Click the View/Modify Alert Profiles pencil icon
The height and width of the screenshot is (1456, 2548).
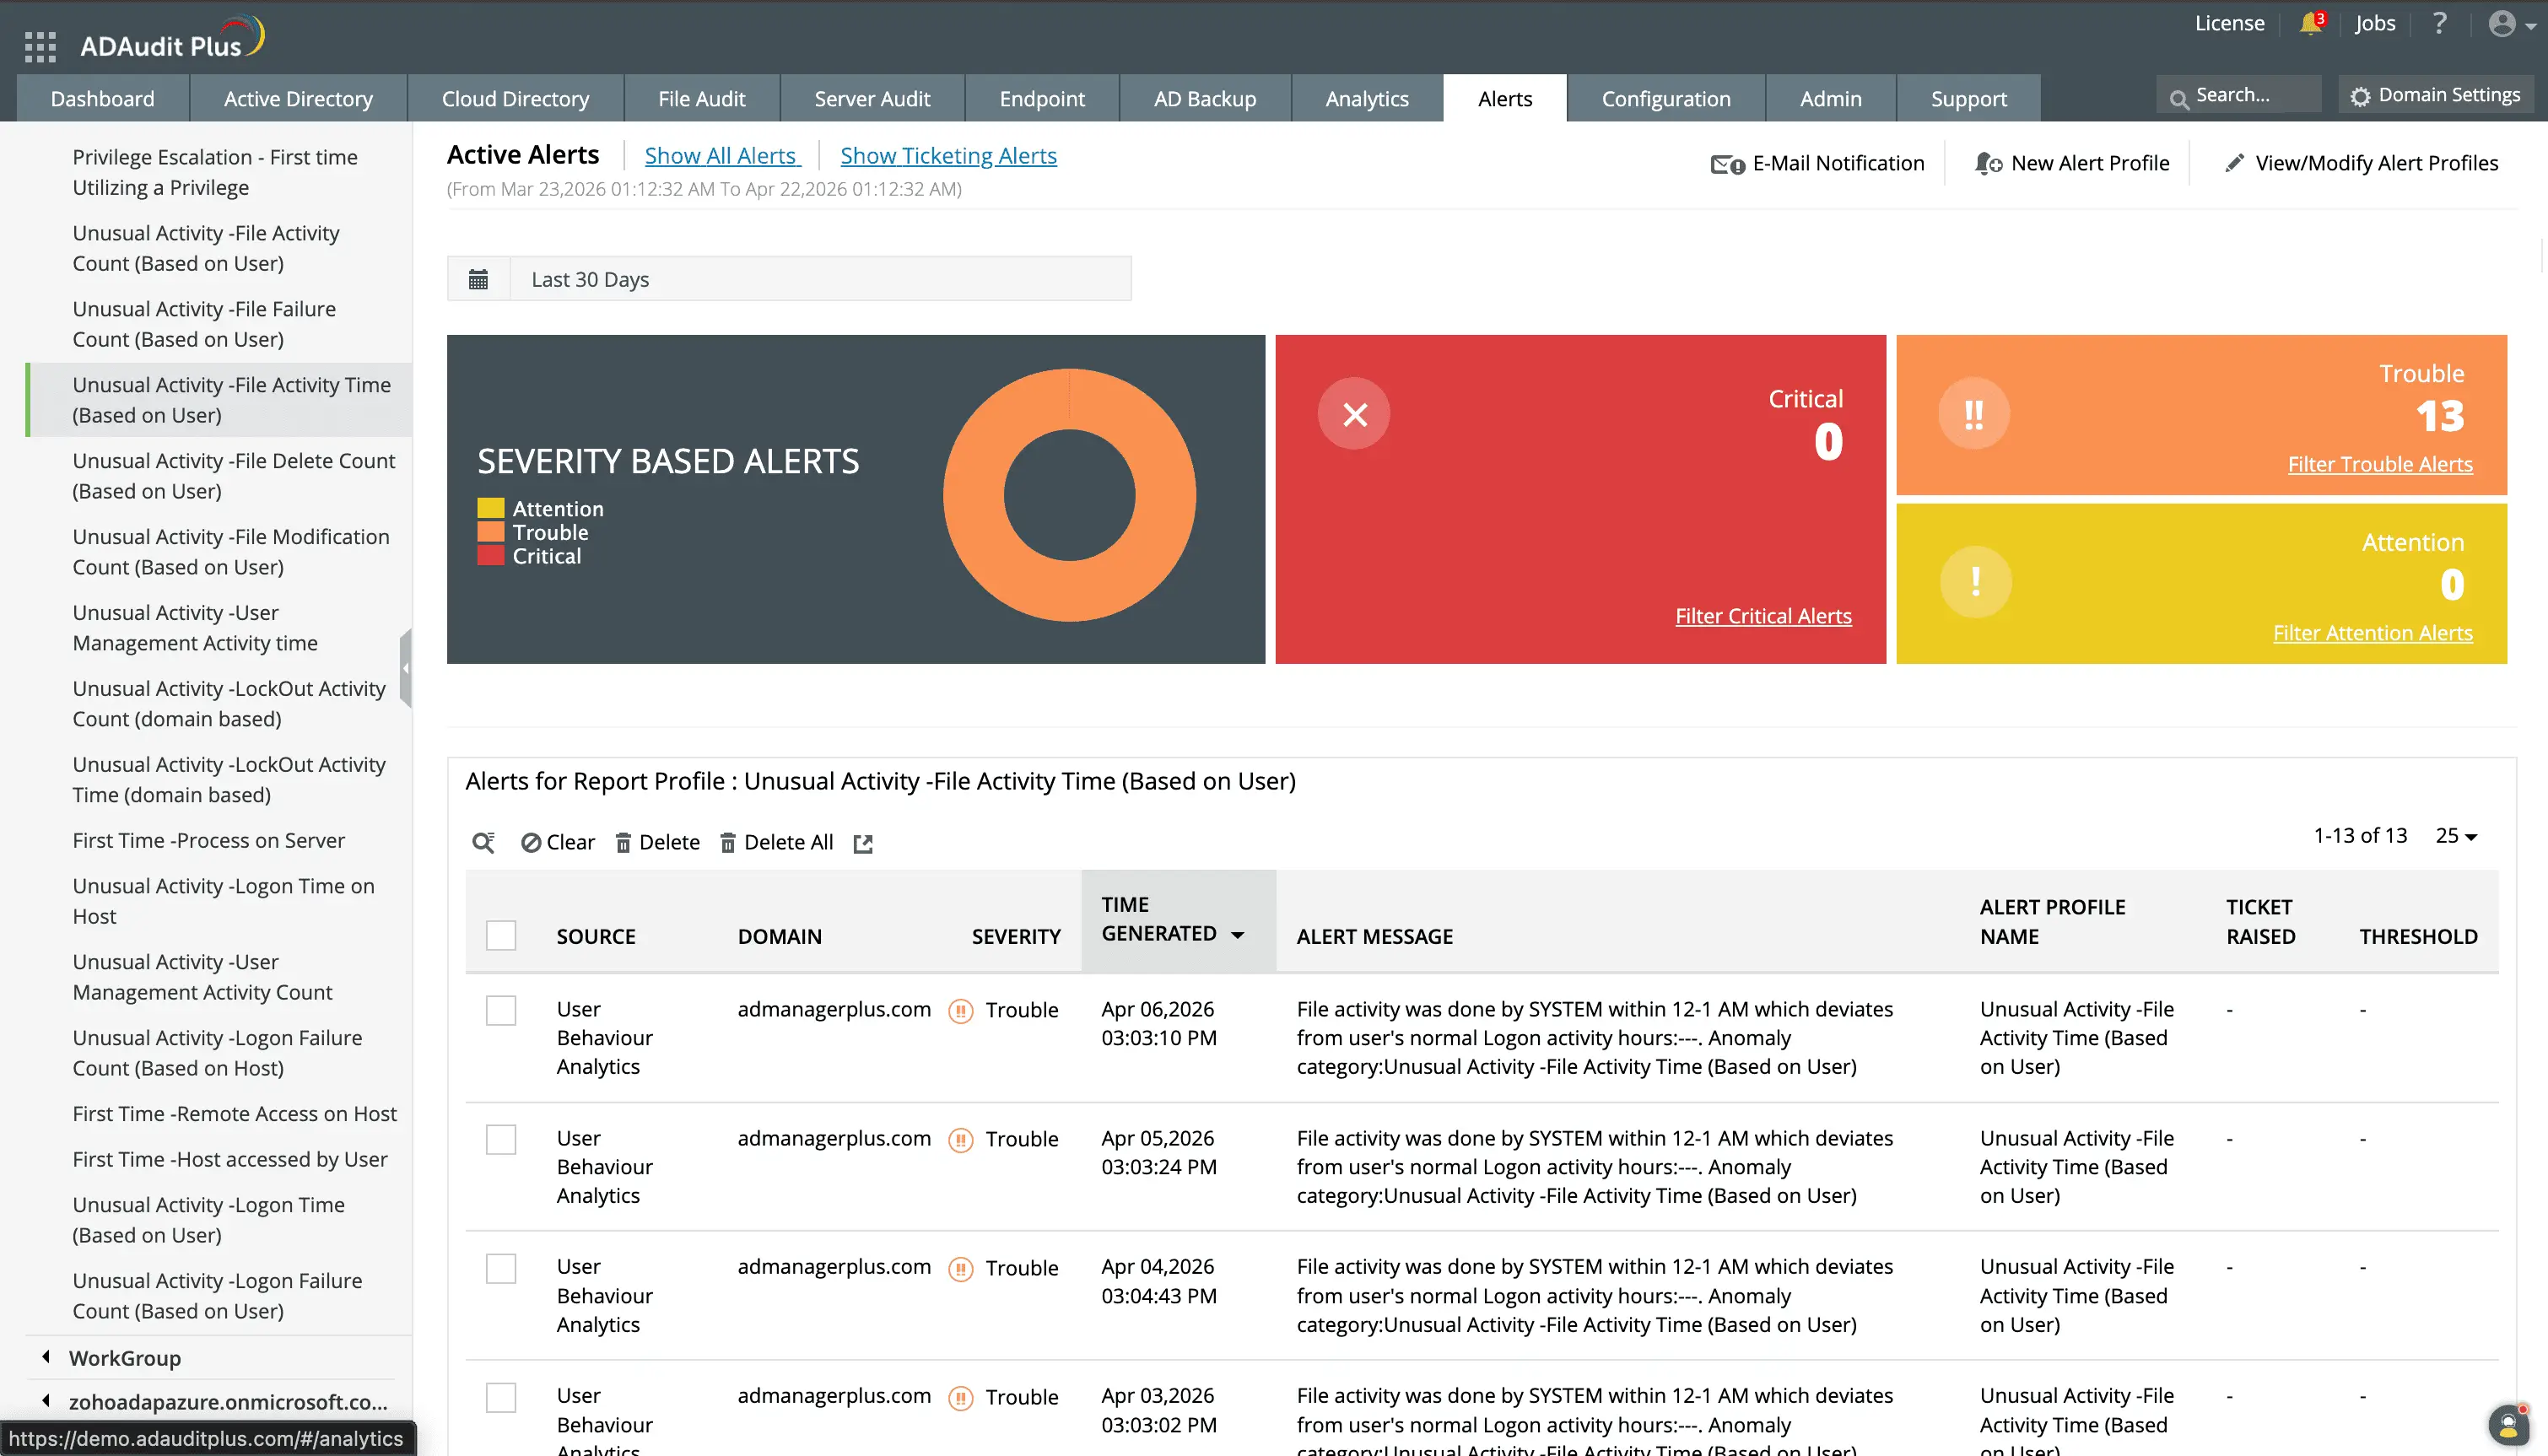point(2233,163)
